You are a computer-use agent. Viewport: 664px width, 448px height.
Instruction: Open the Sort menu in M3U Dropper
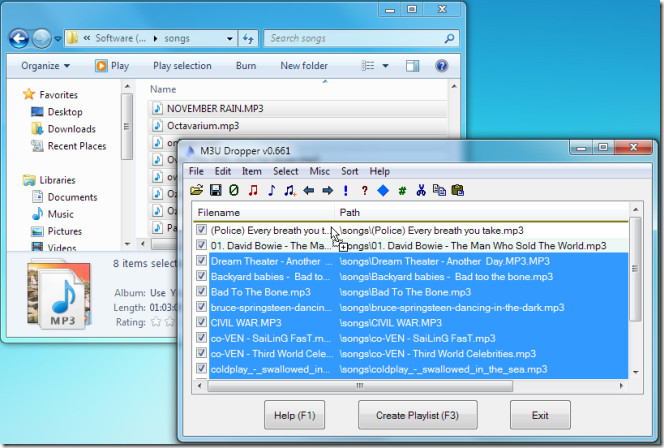coord(349,171)
